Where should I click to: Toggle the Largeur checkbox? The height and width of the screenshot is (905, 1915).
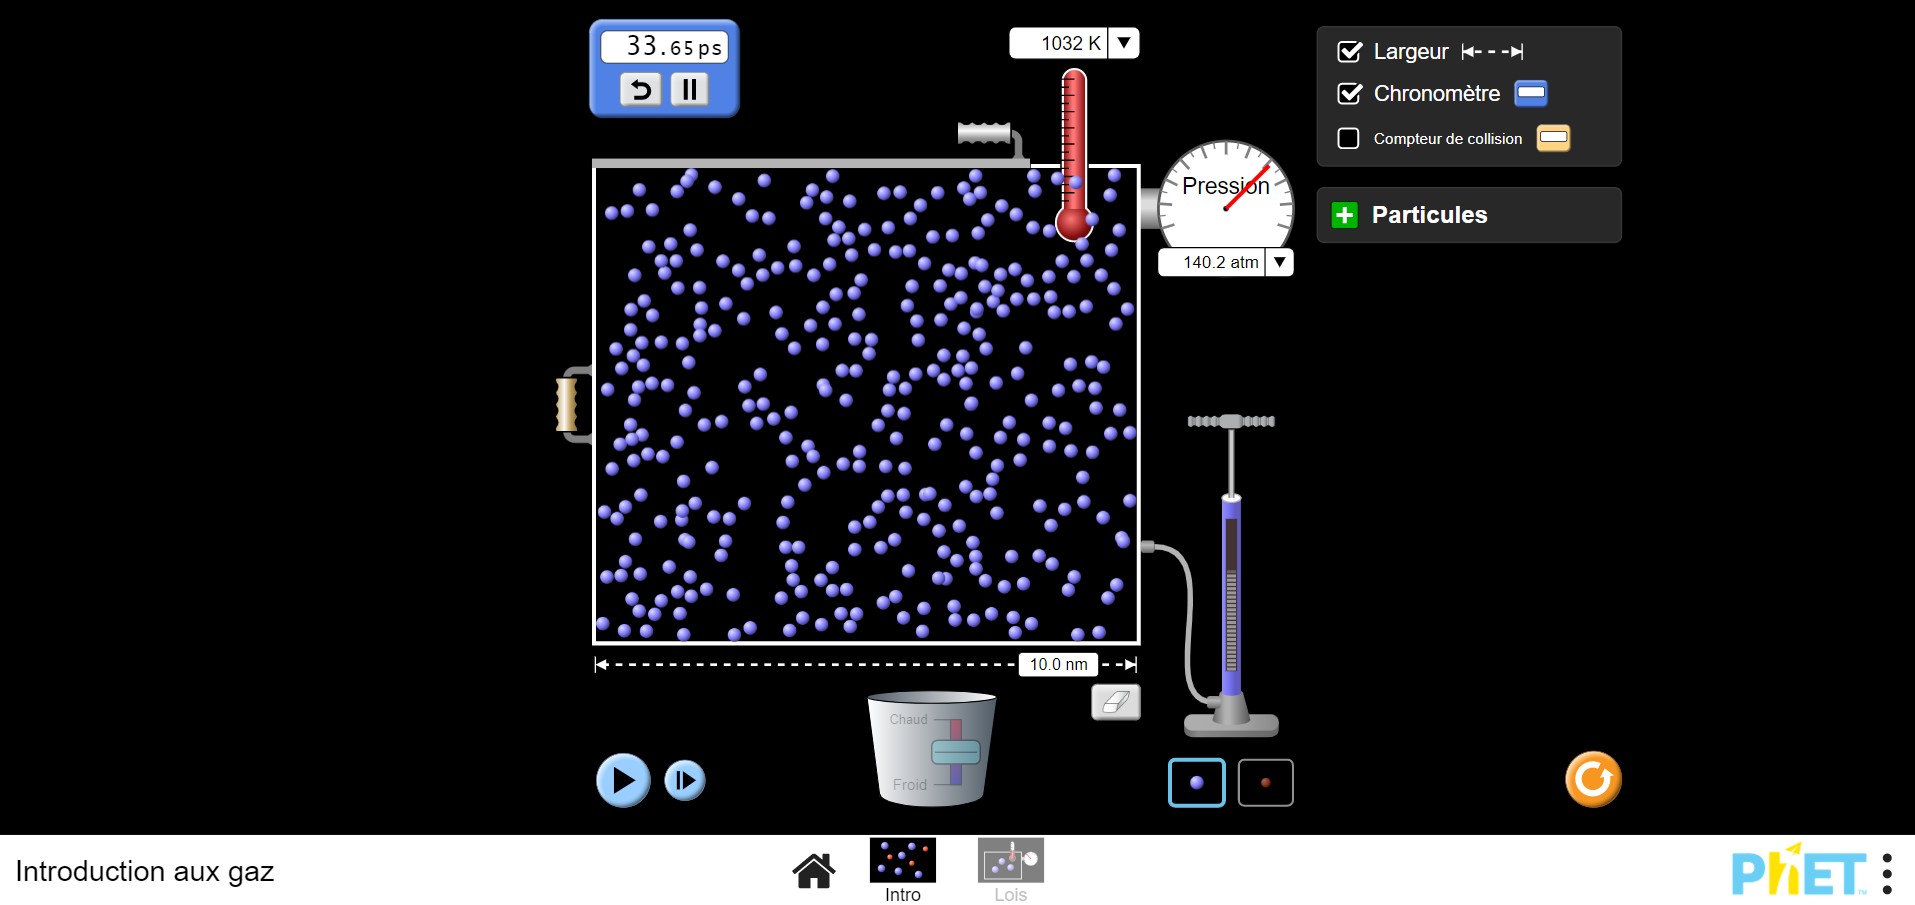(1350, 51)
